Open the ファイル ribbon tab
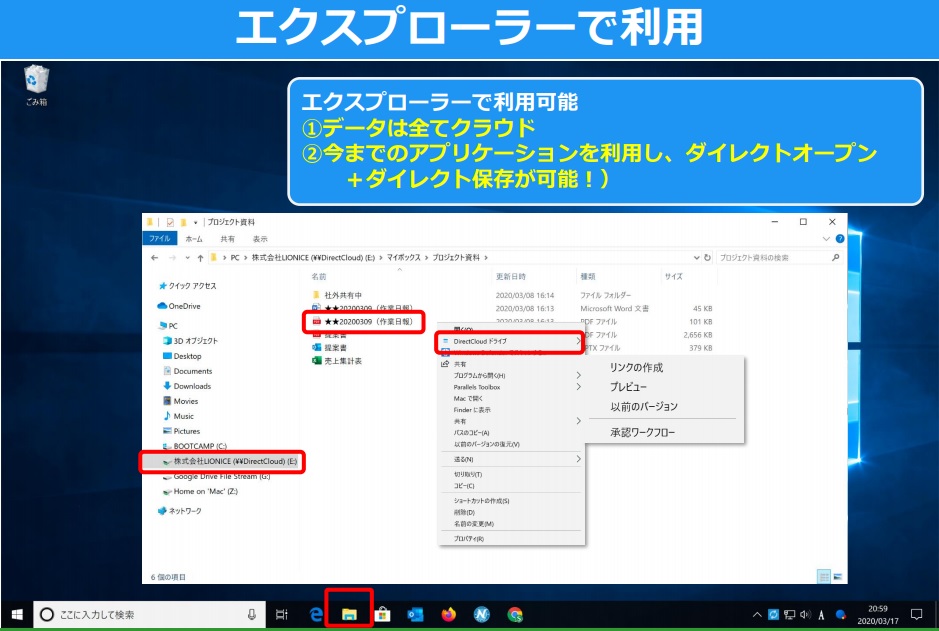939x631 pixels. pyautogui.click(x=159, y=240)
